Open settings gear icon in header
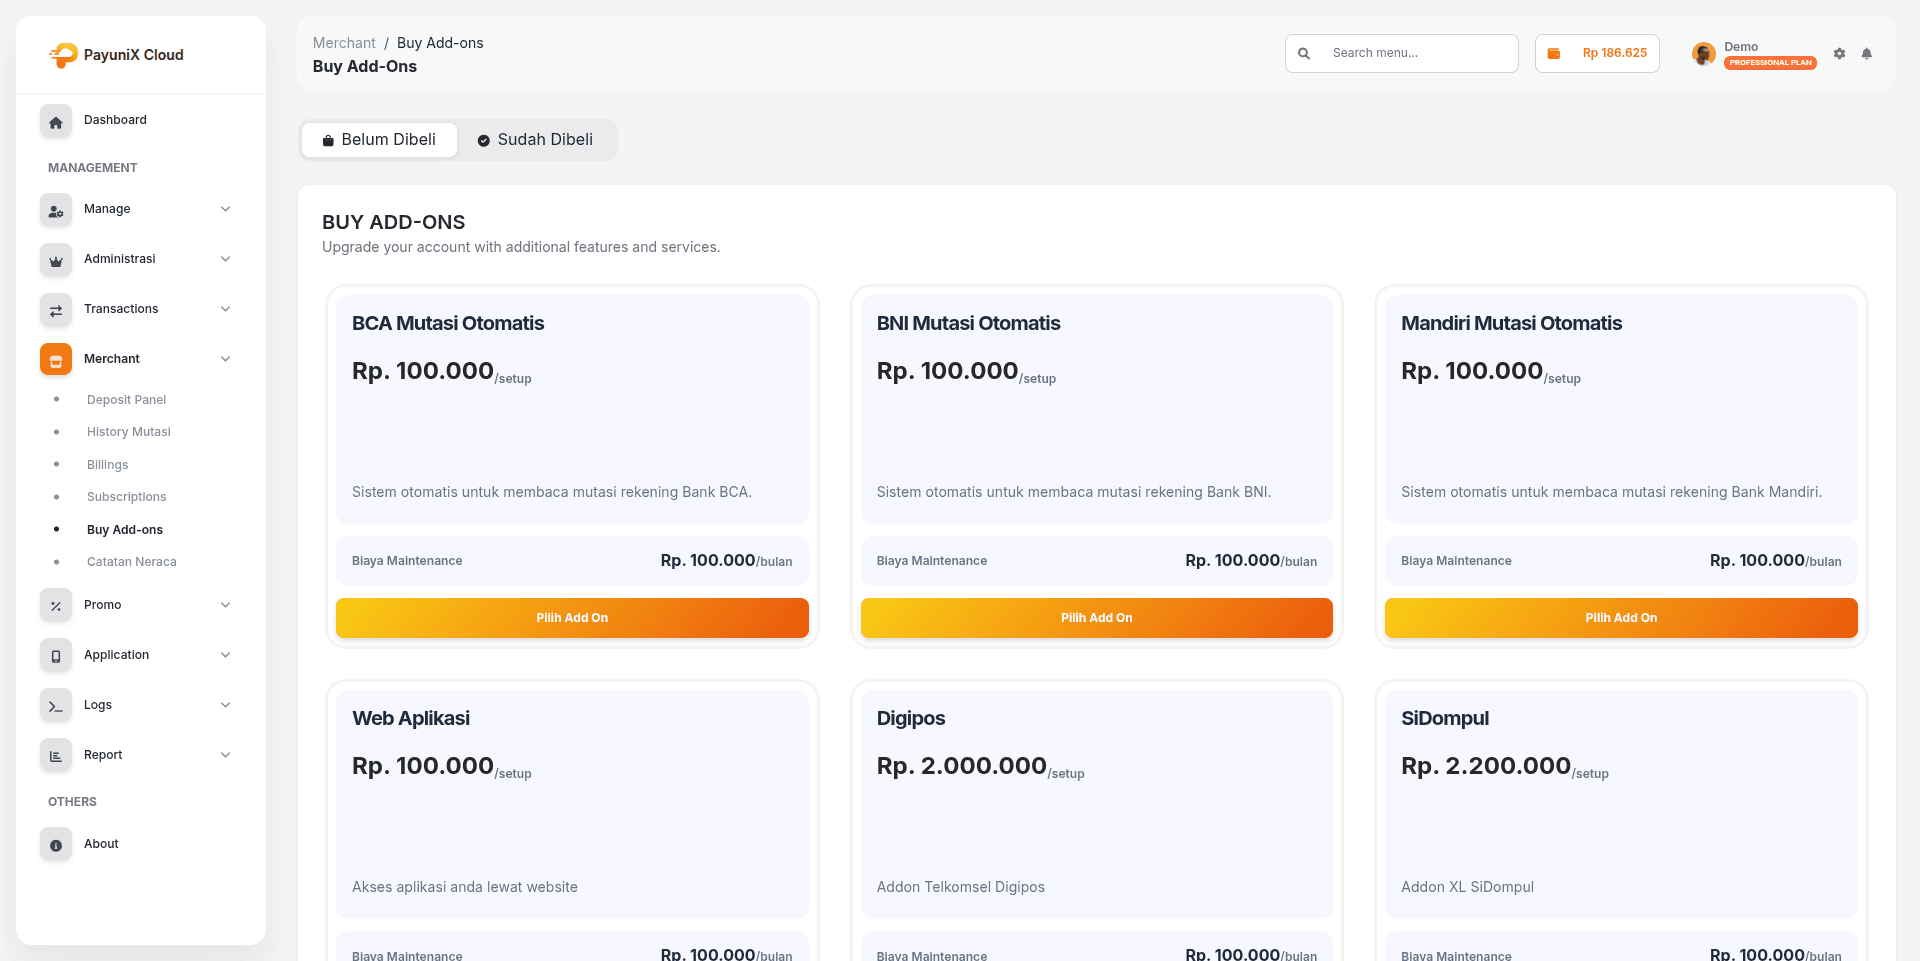 tap(1839, 54)
